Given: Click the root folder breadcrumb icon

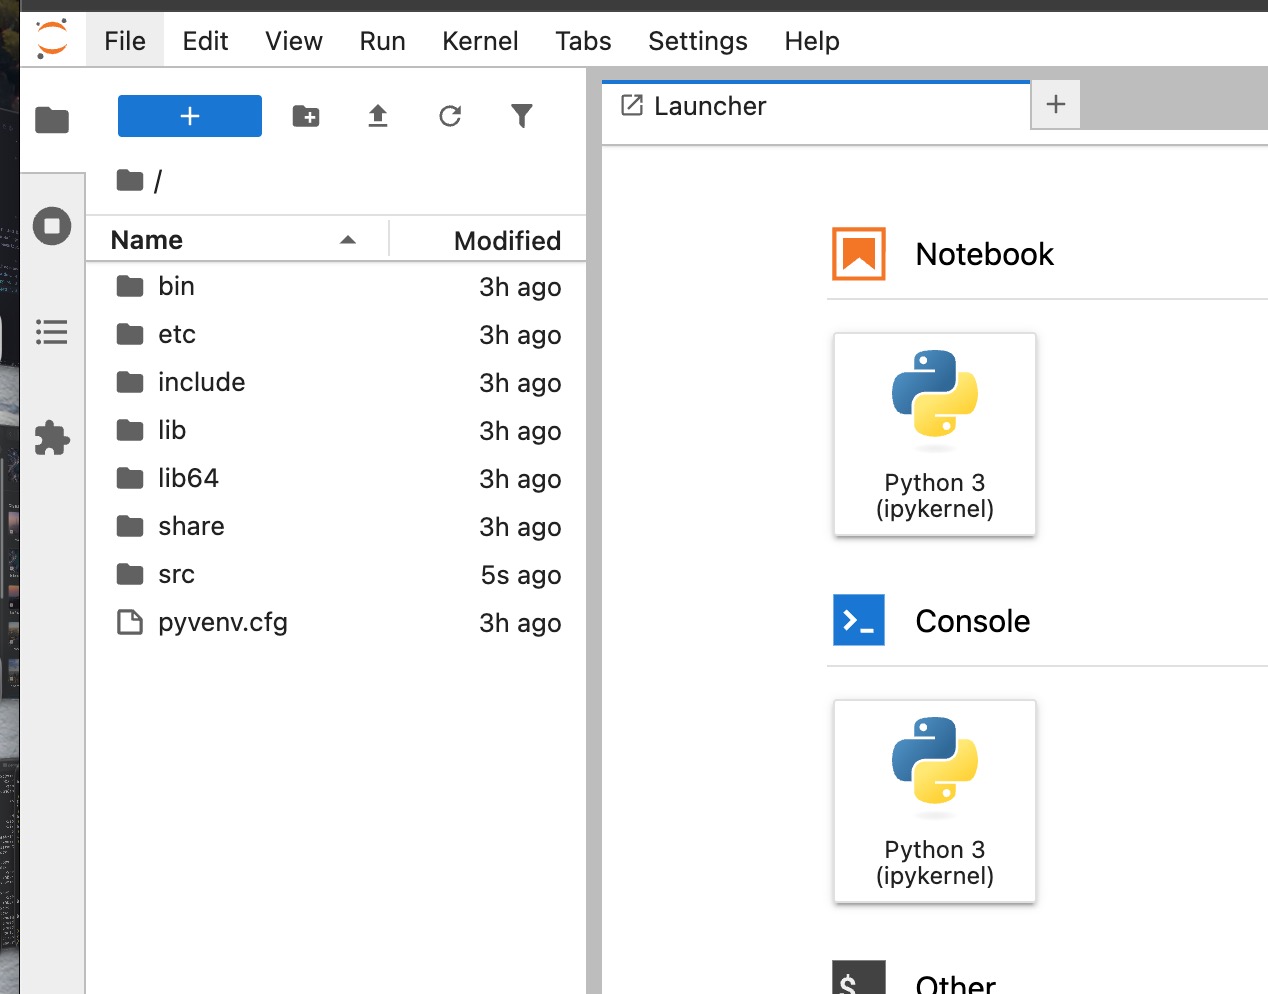Looking at the screenshot, I should point(130,180).
